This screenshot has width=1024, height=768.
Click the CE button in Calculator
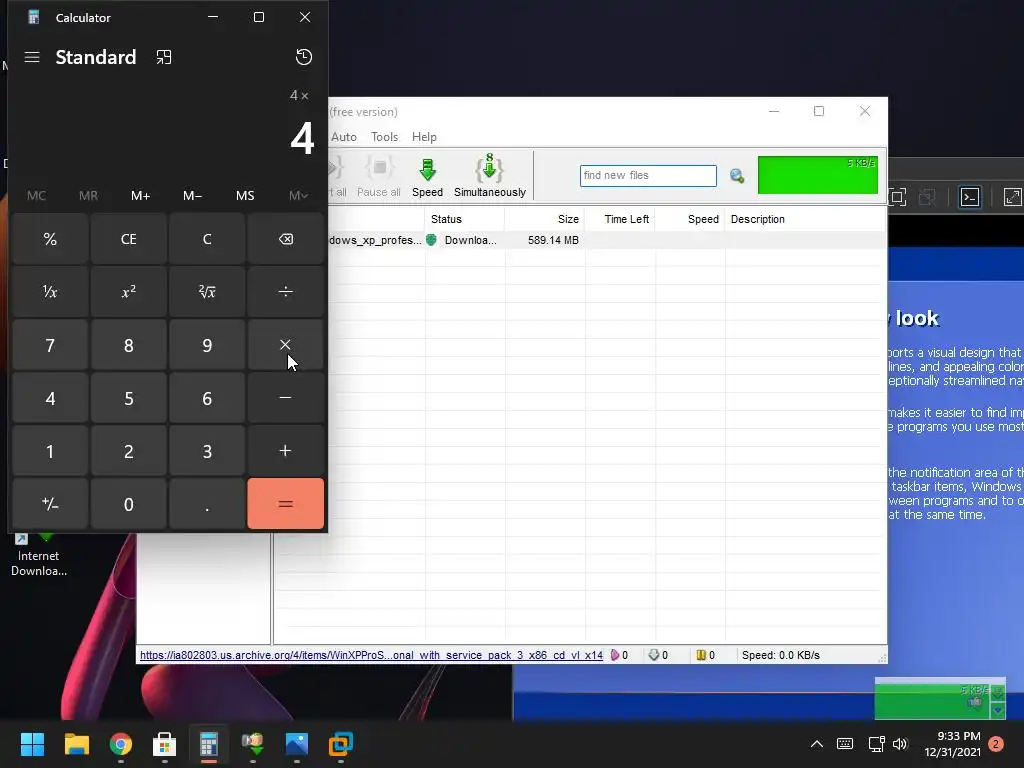[129, 239]
